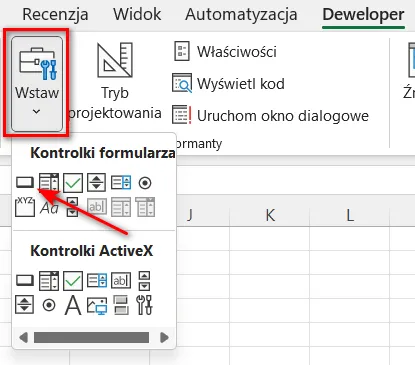Open the Automatyzacja tab
The image size is (415, 365).
click(241, 14)
